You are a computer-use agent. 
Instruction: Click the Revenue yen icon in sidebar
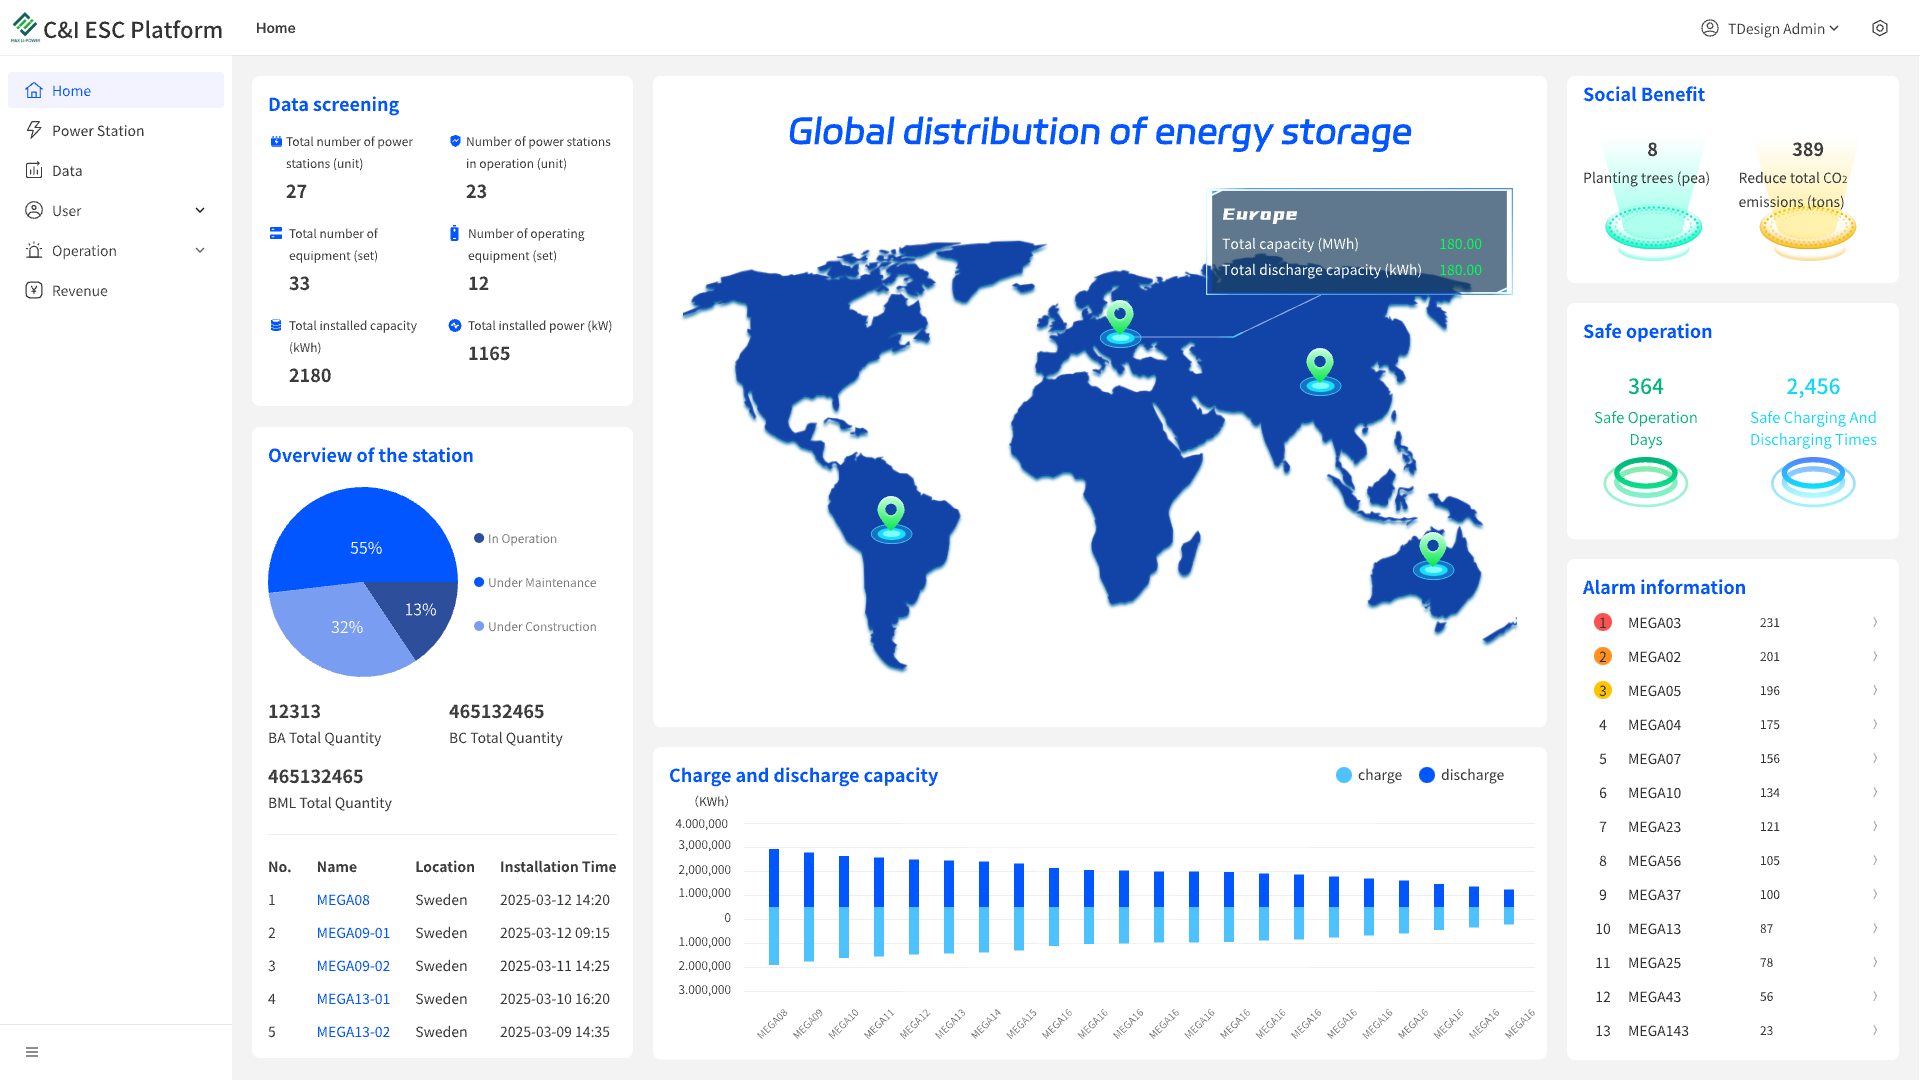[34, 290]
